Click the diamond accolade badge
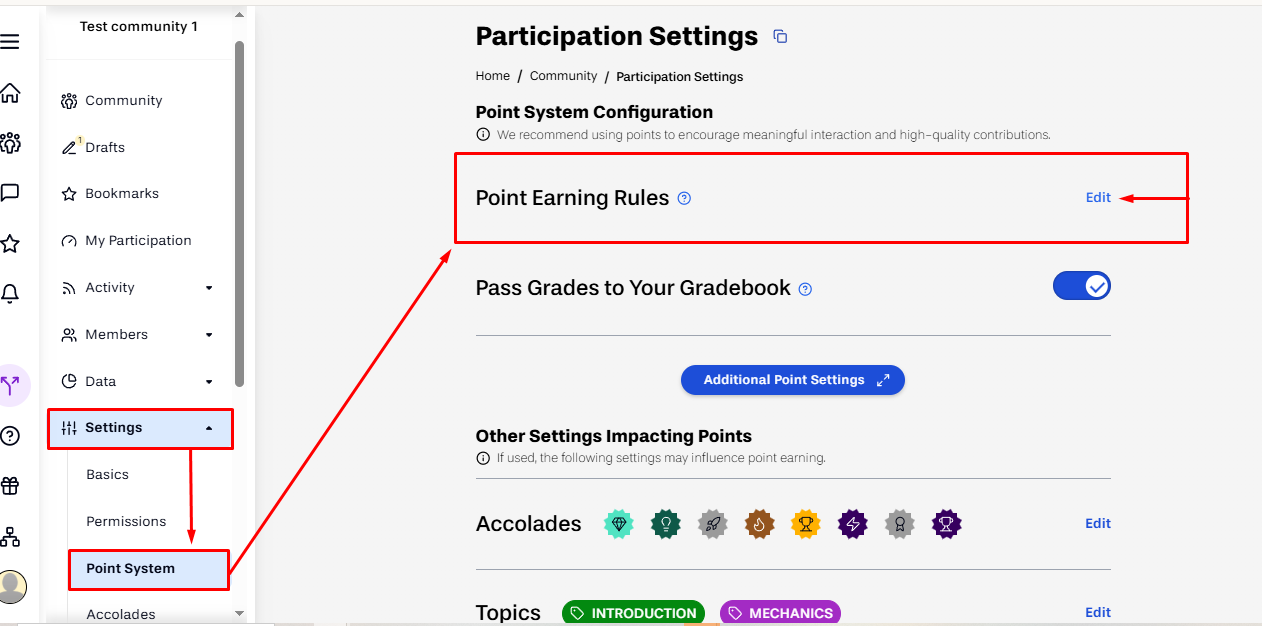Screen dimensions: 1262x626 (620, 523)
